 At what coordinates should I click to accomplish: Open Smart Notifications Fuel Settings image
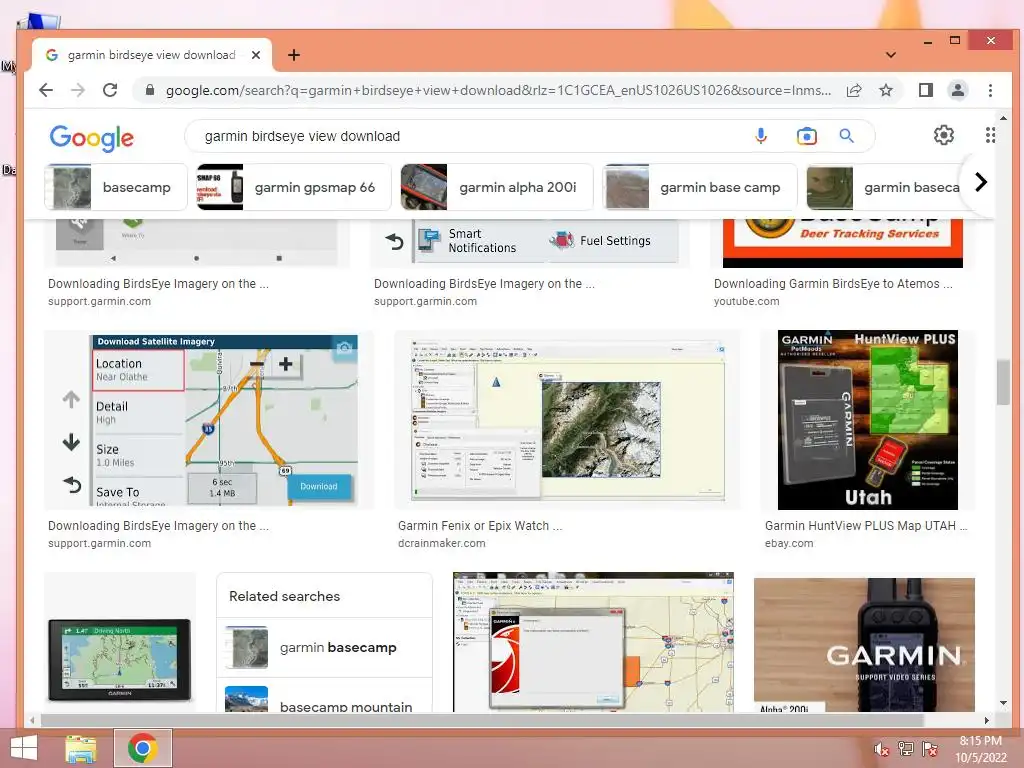pyautogui.click(x=530, y=243)
